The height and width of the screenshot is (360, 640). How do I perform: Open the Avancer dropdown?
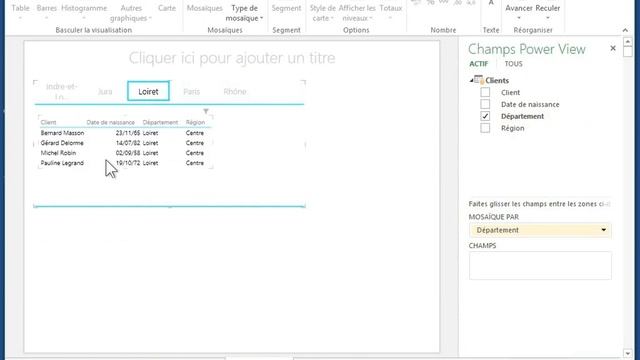(519, 13)
